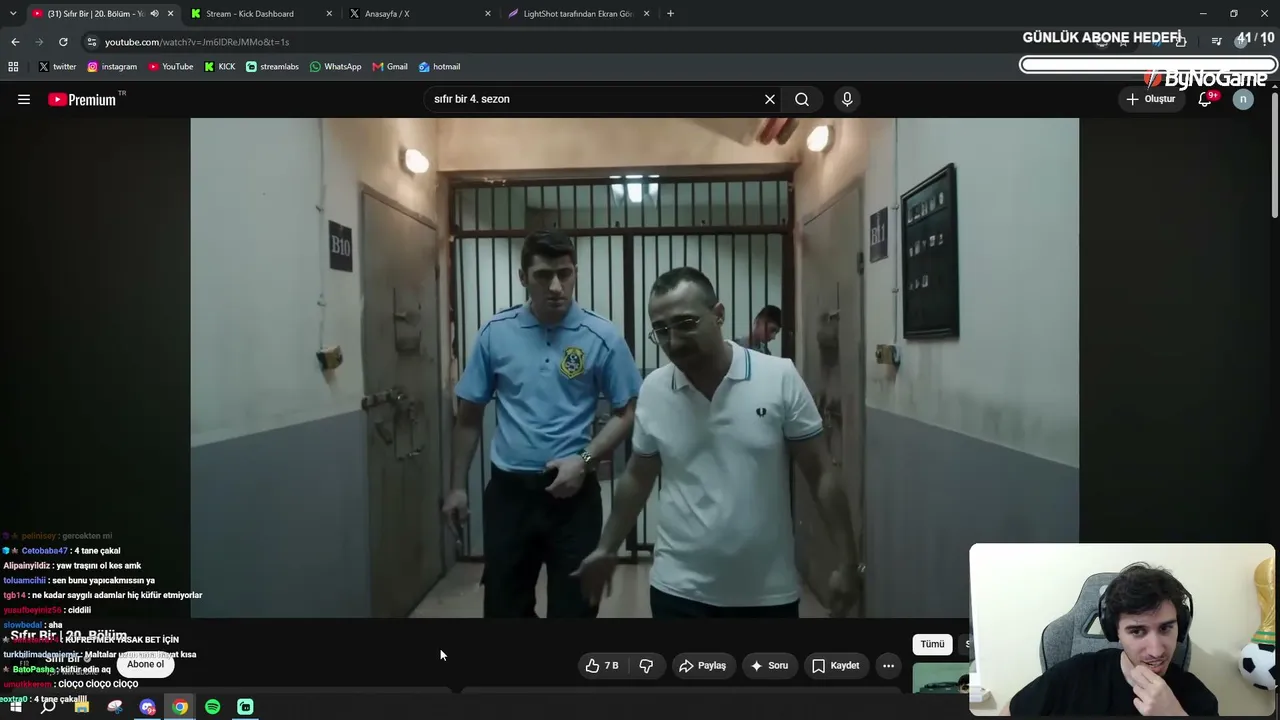
Task: Open the Soru ask button
Action: (769, 666)
